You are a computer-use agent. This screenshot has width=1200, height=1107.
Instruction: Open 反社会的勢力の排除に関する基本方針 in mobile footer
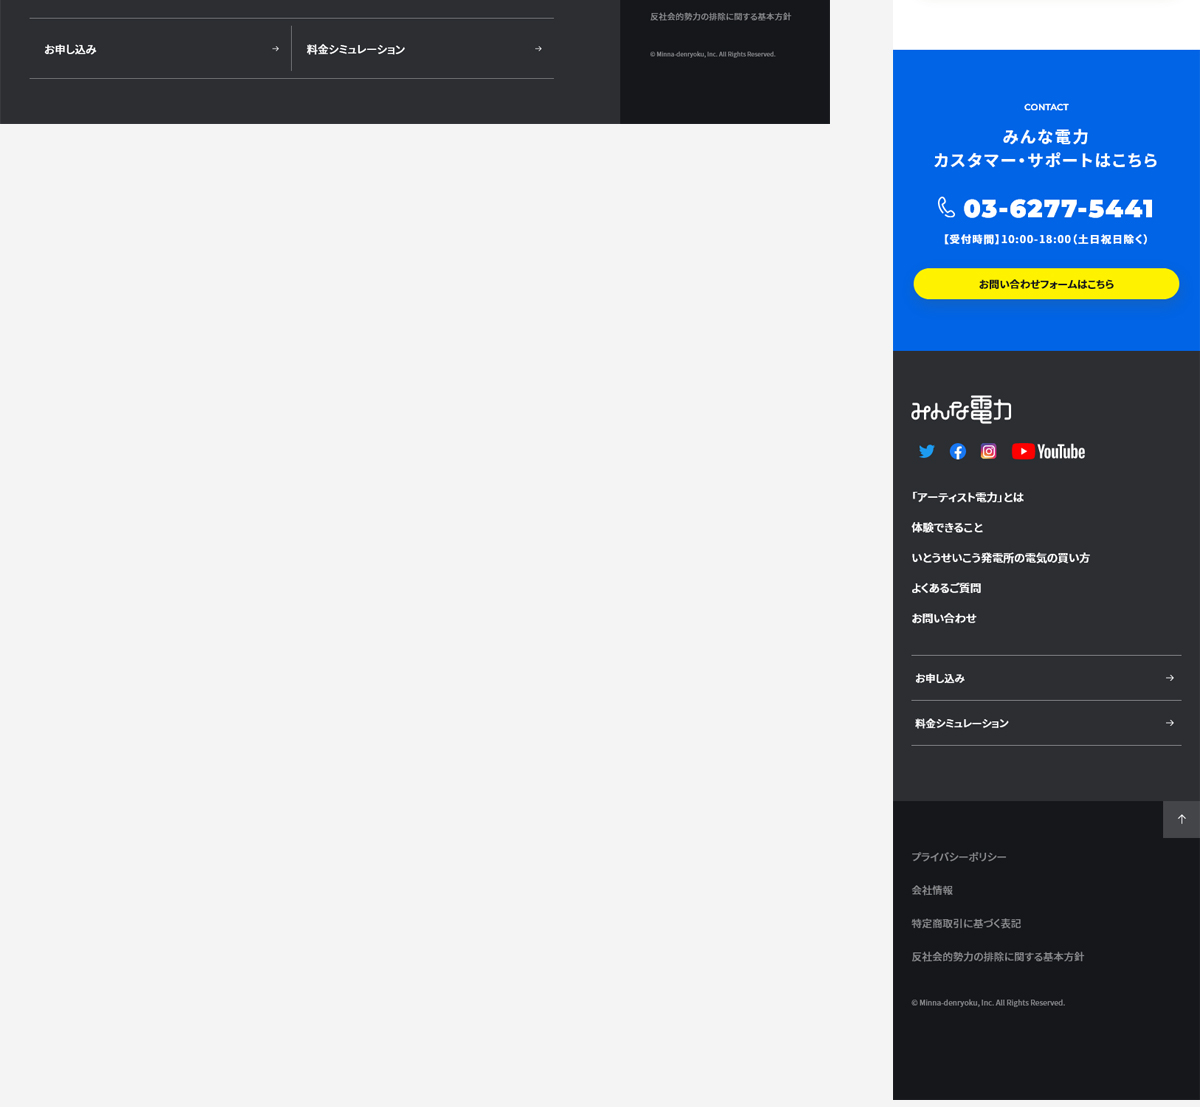pos(997,957)
